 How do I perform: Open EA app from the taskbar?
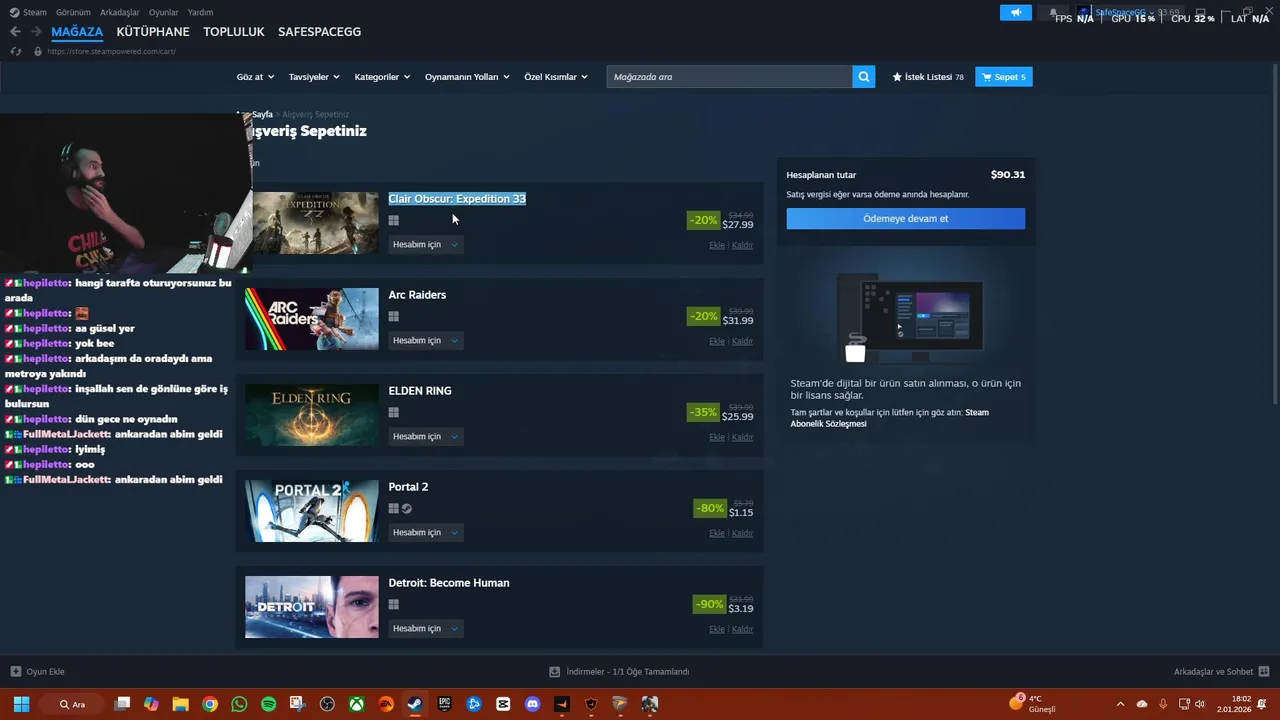(386, 704)
